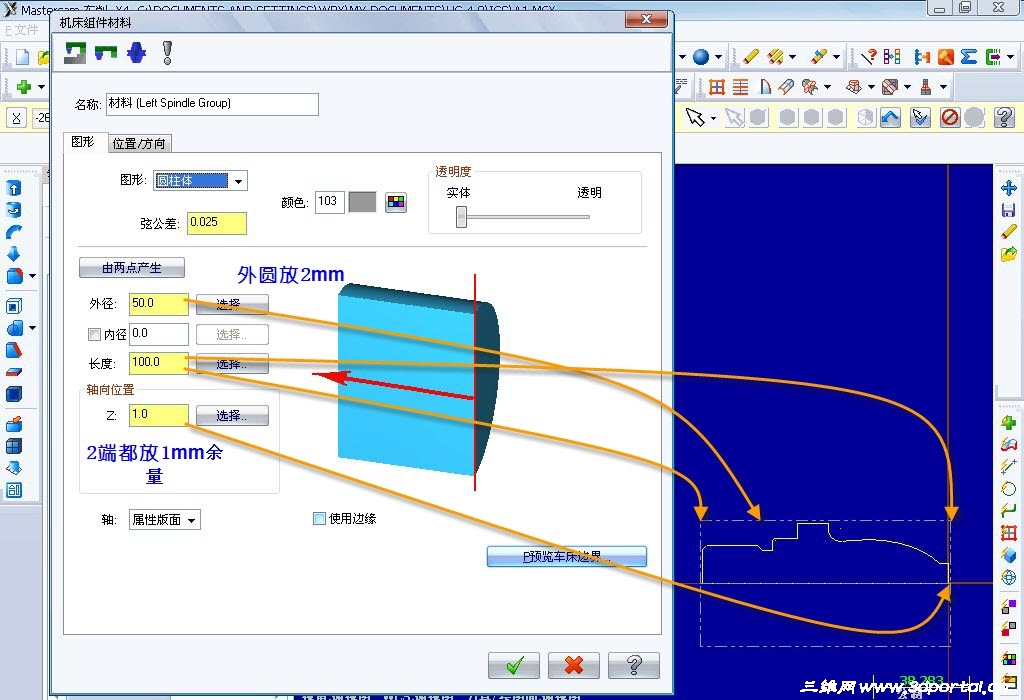Click the 长度 field showing 100.0
Viewport: 1024px width, 700px height.
(159, 363)
